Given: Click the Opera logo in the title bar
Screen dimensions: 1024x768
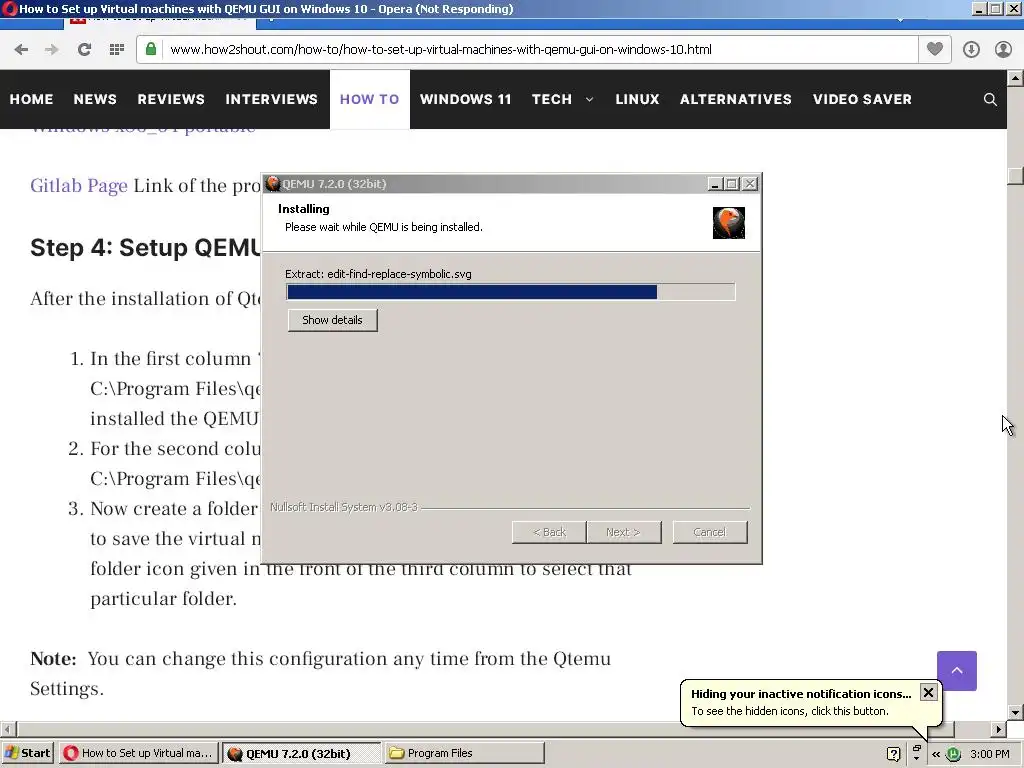Looking at the screenshot, I should pos(9,8).
